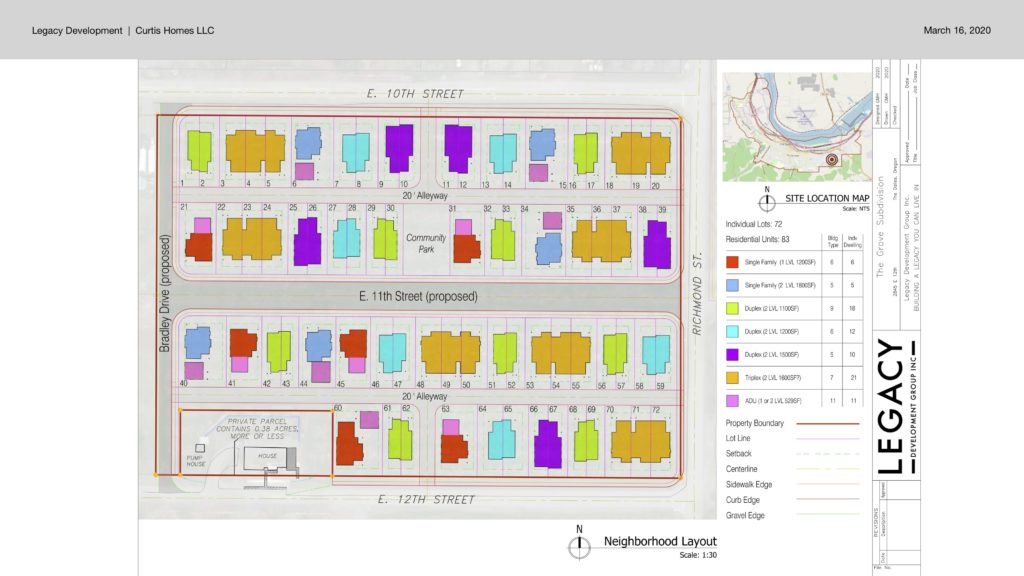The height and width of the screenshot is (576, 1024).
Task: Click the "Community Park" label
Action: [x=426, y=244]
